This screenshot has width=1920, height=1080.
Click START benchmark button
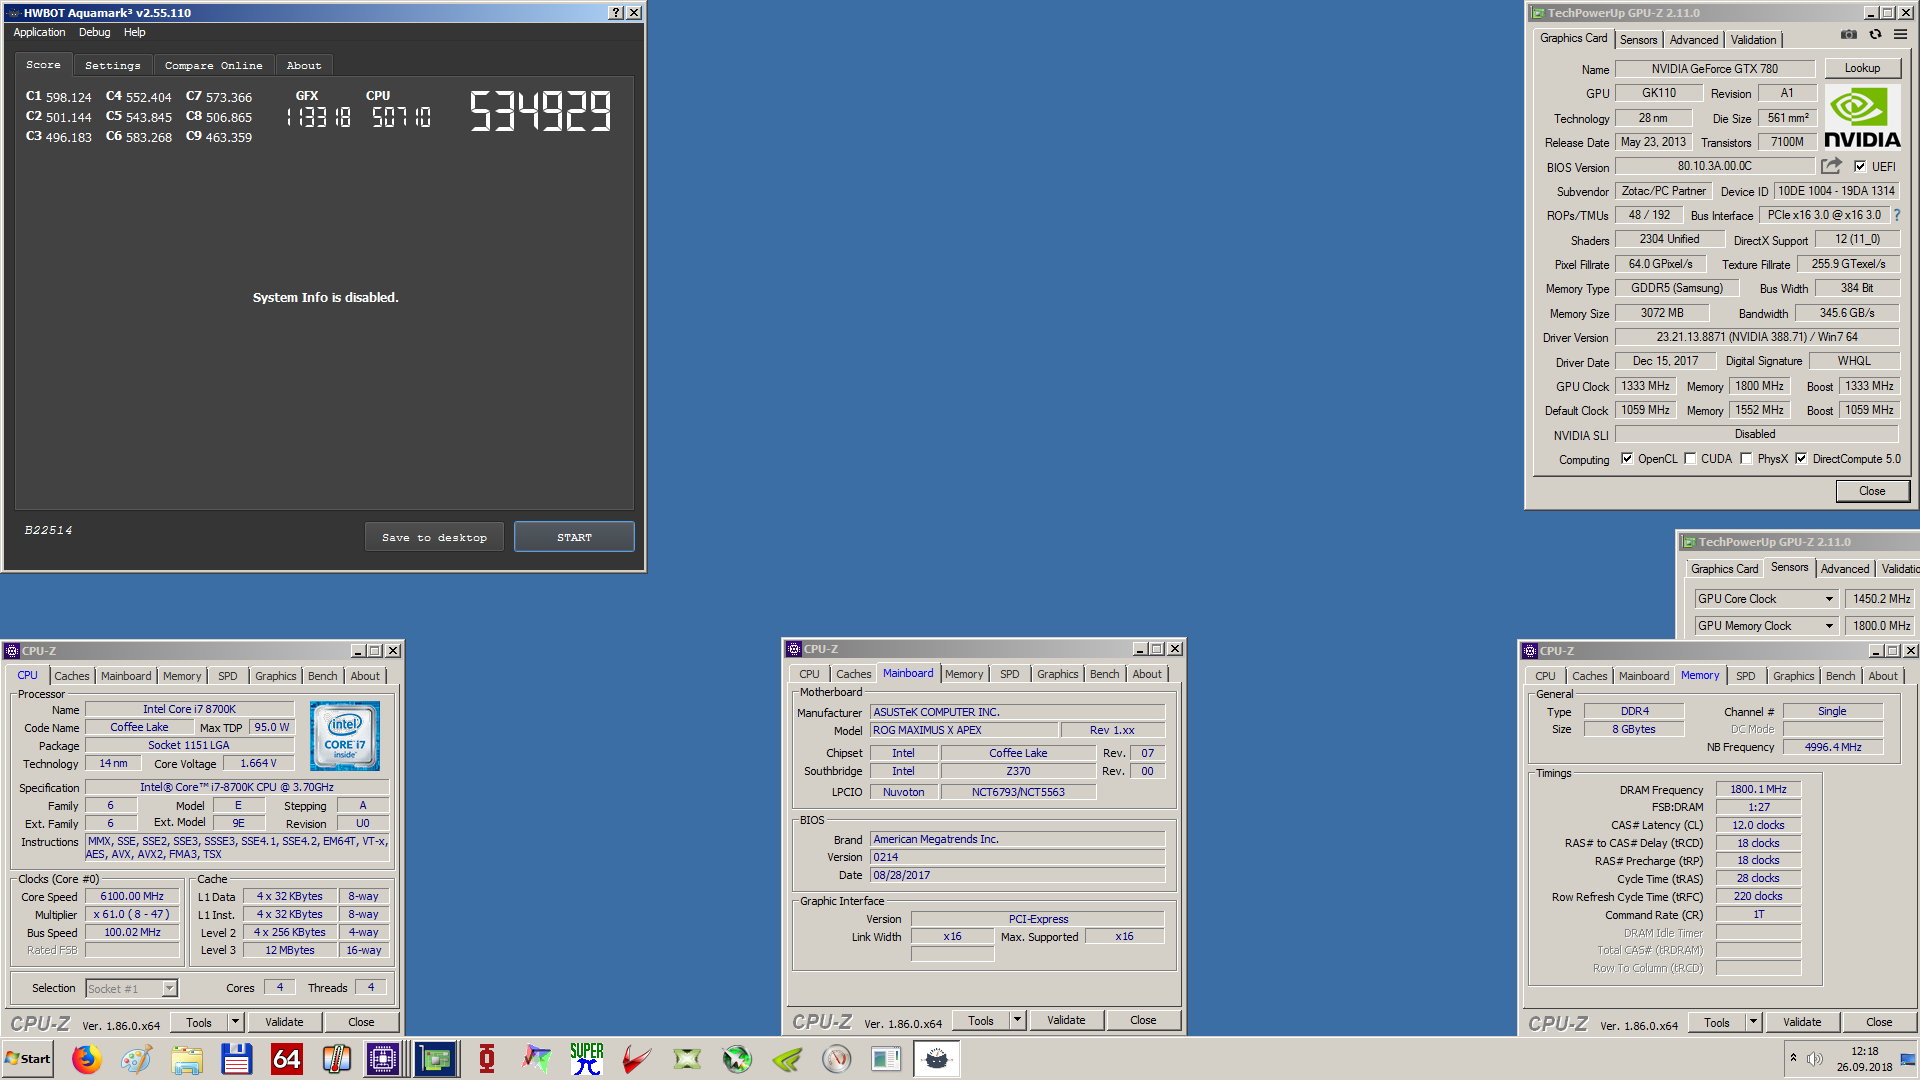[x=574, y=537]
